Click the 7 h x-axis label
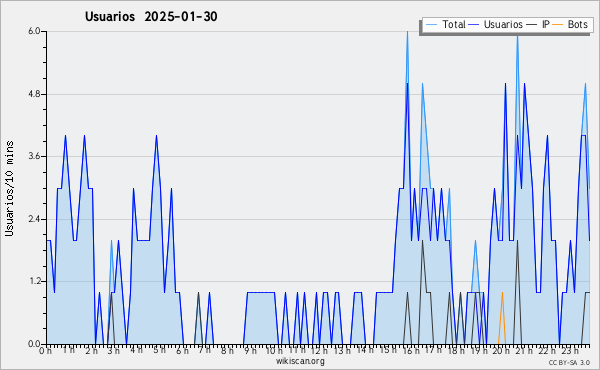The height and width of the screenshot is (370, 600). pyautogui.click(x=204, y=350)
